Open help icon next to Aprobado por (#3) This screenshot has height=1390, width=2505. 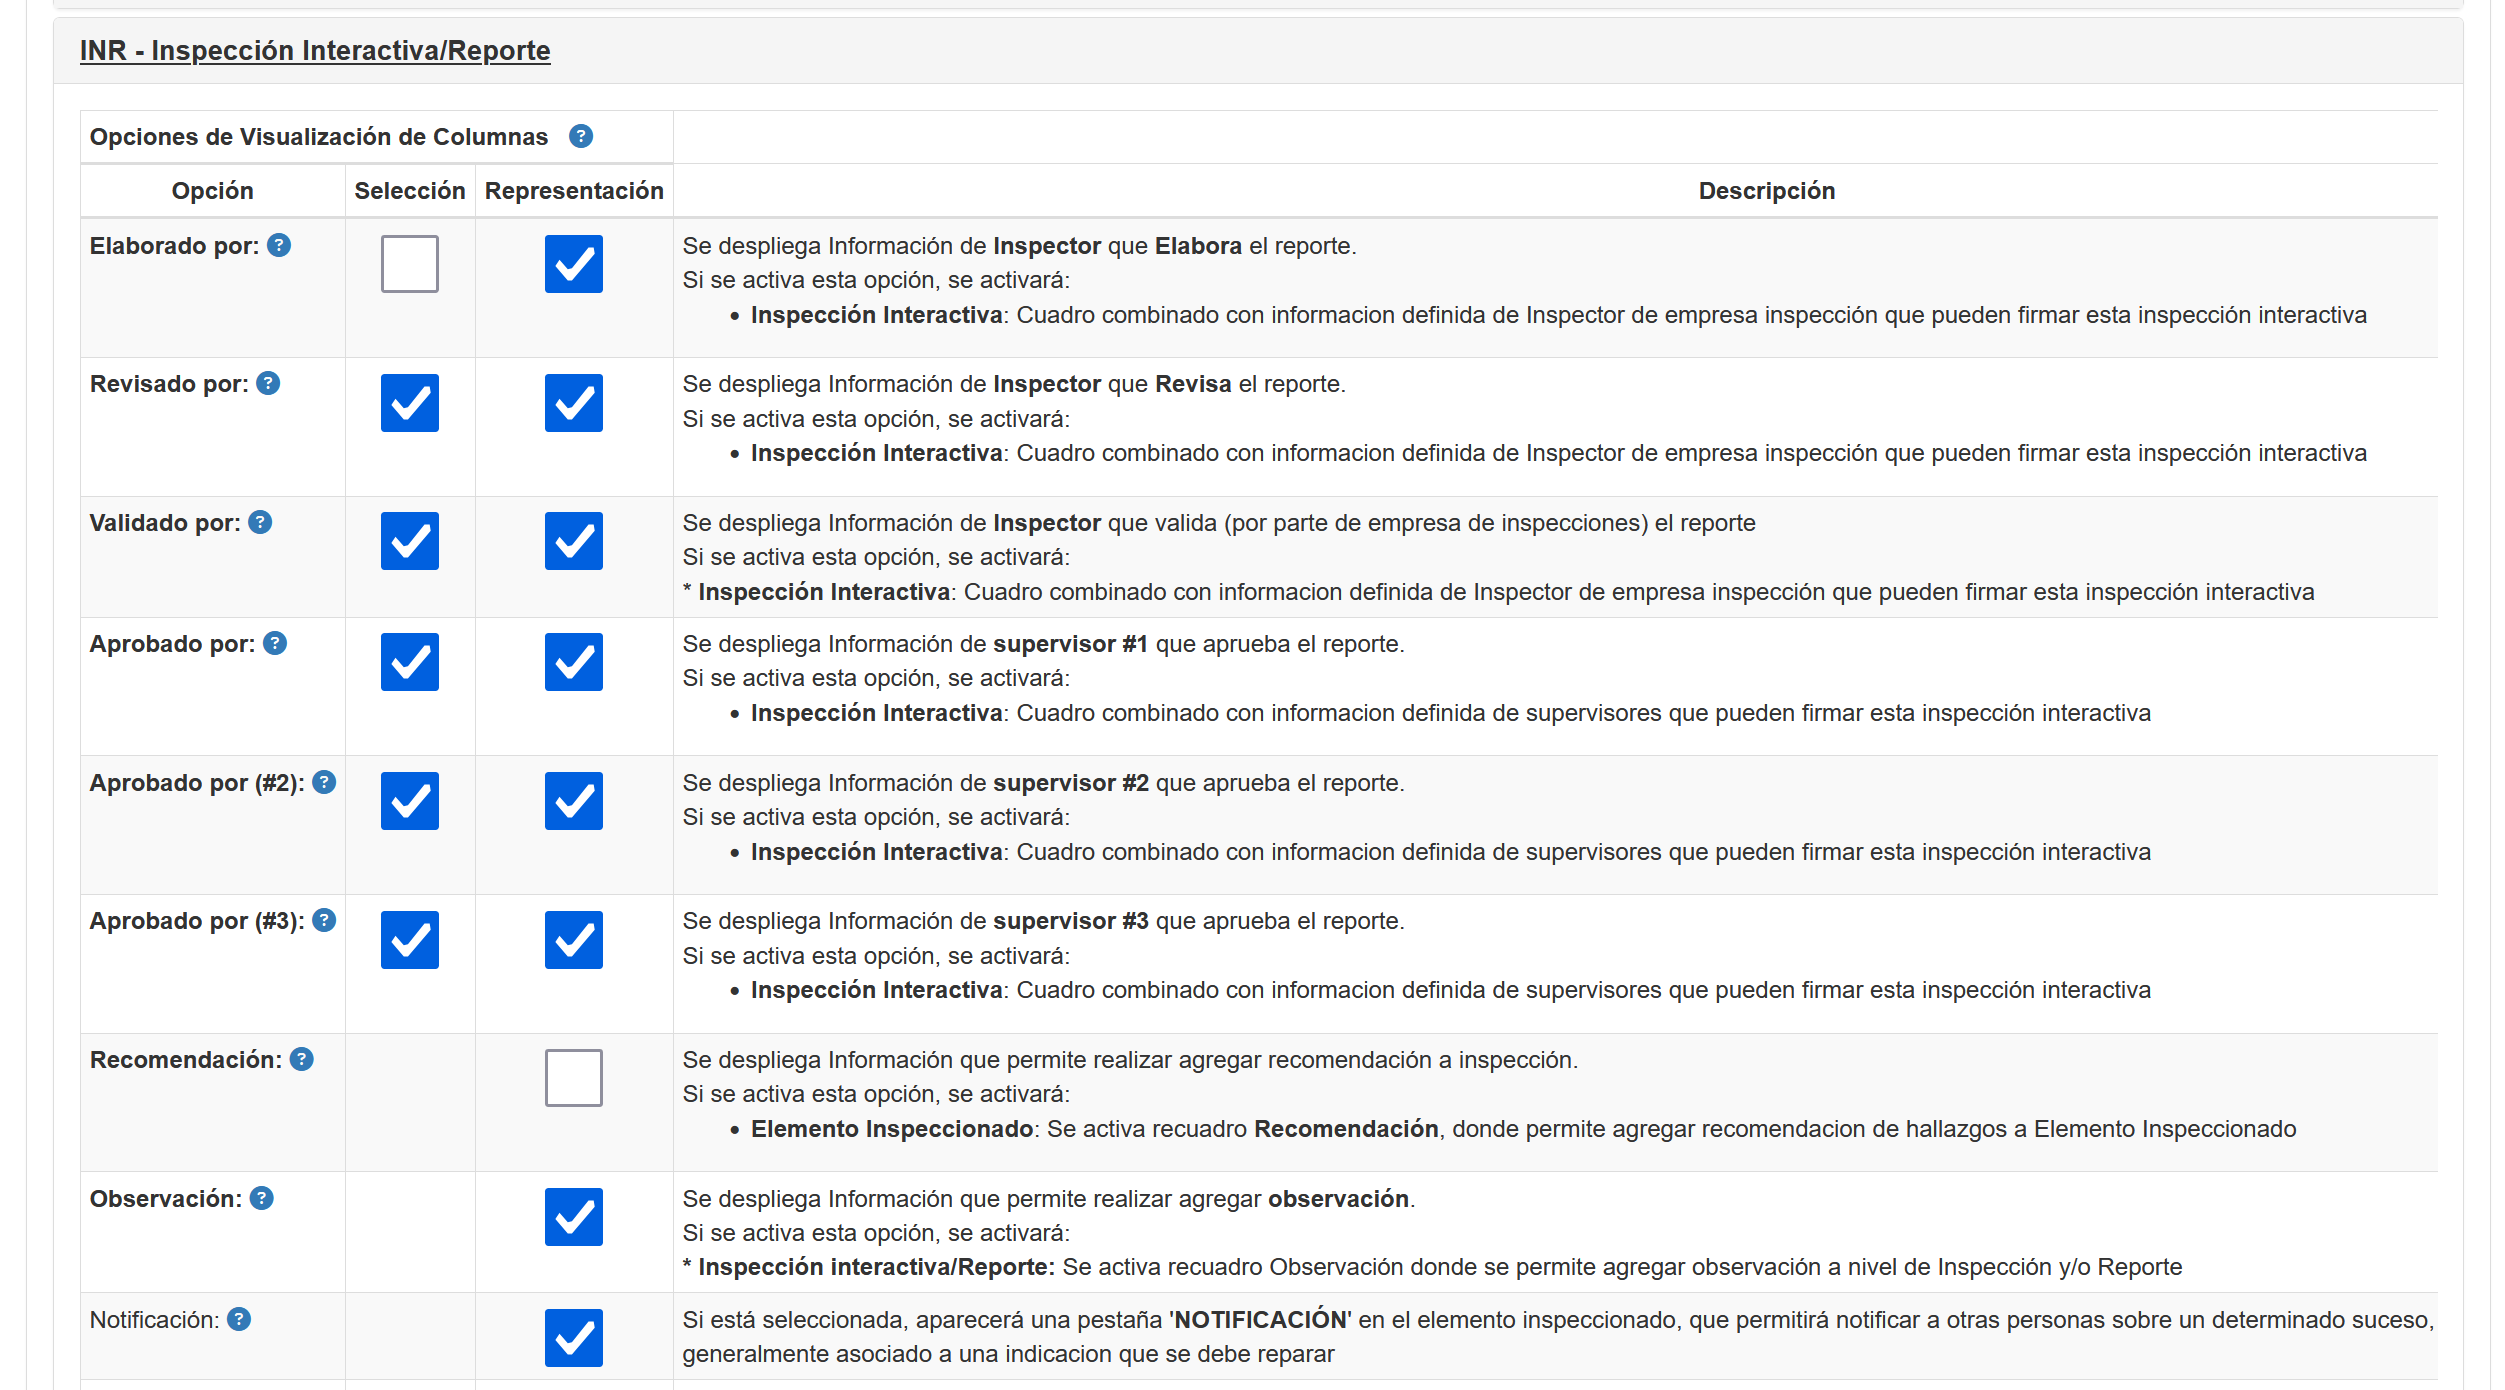324,920
